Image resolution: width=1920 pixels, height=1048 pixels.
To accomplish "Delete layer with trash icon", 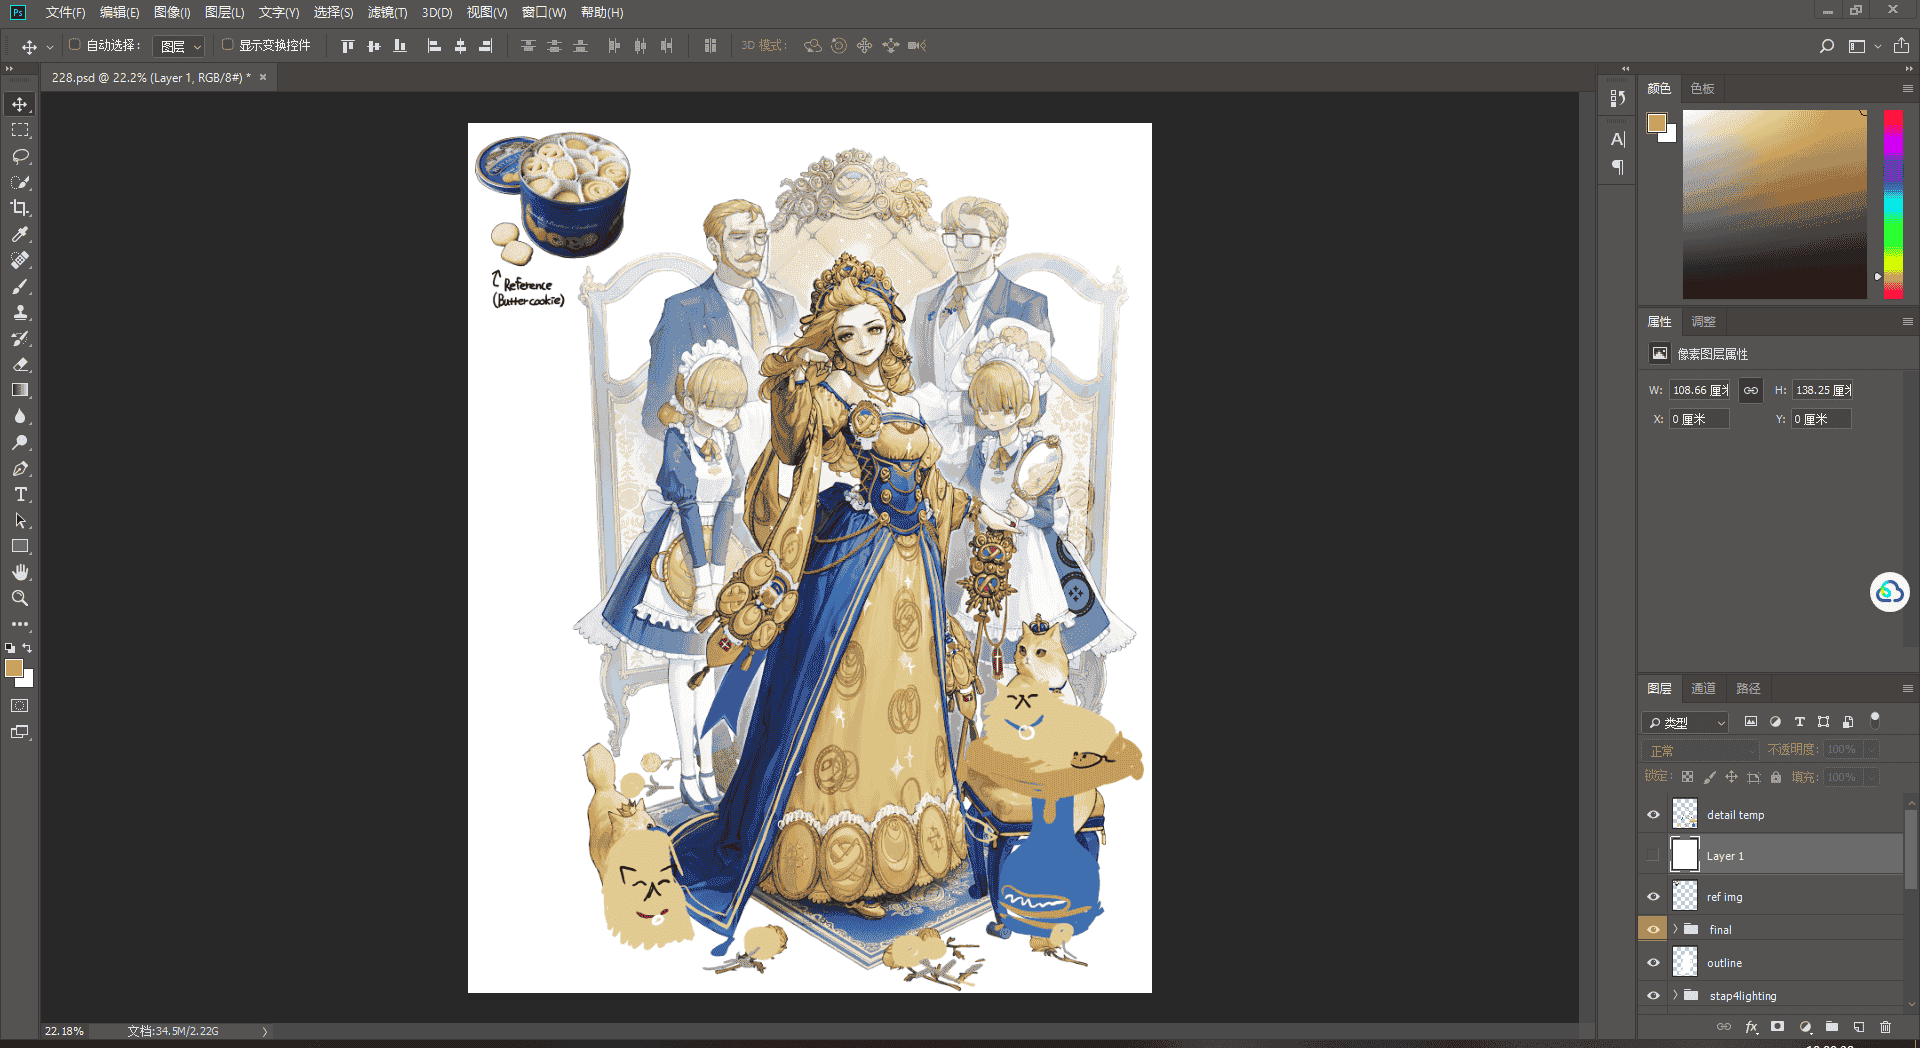I will pos(1886,1027).
